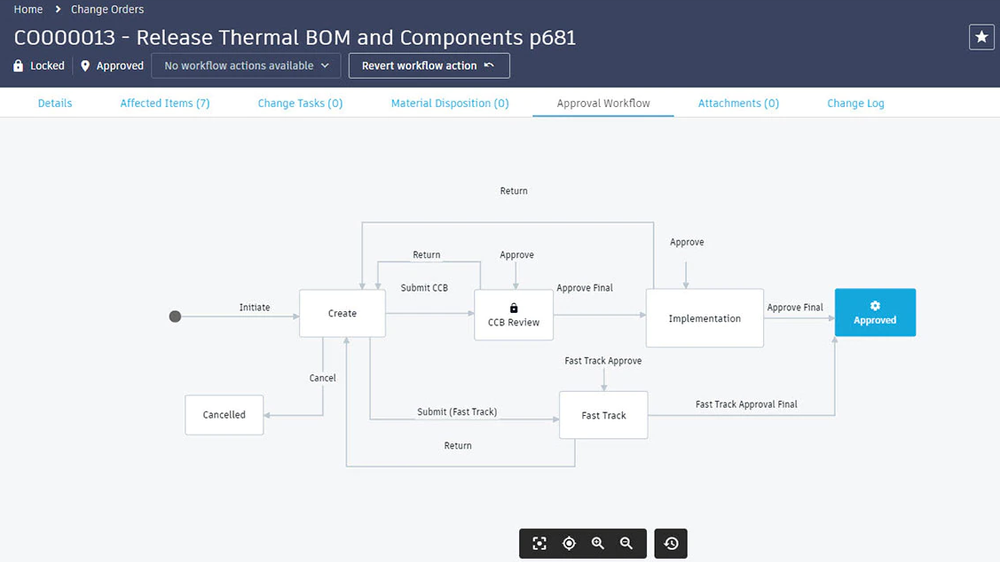Open the Change Tasks (0) tab
Image resolution: width=1000 pixels, height=562 pixels.
(300, 103)
